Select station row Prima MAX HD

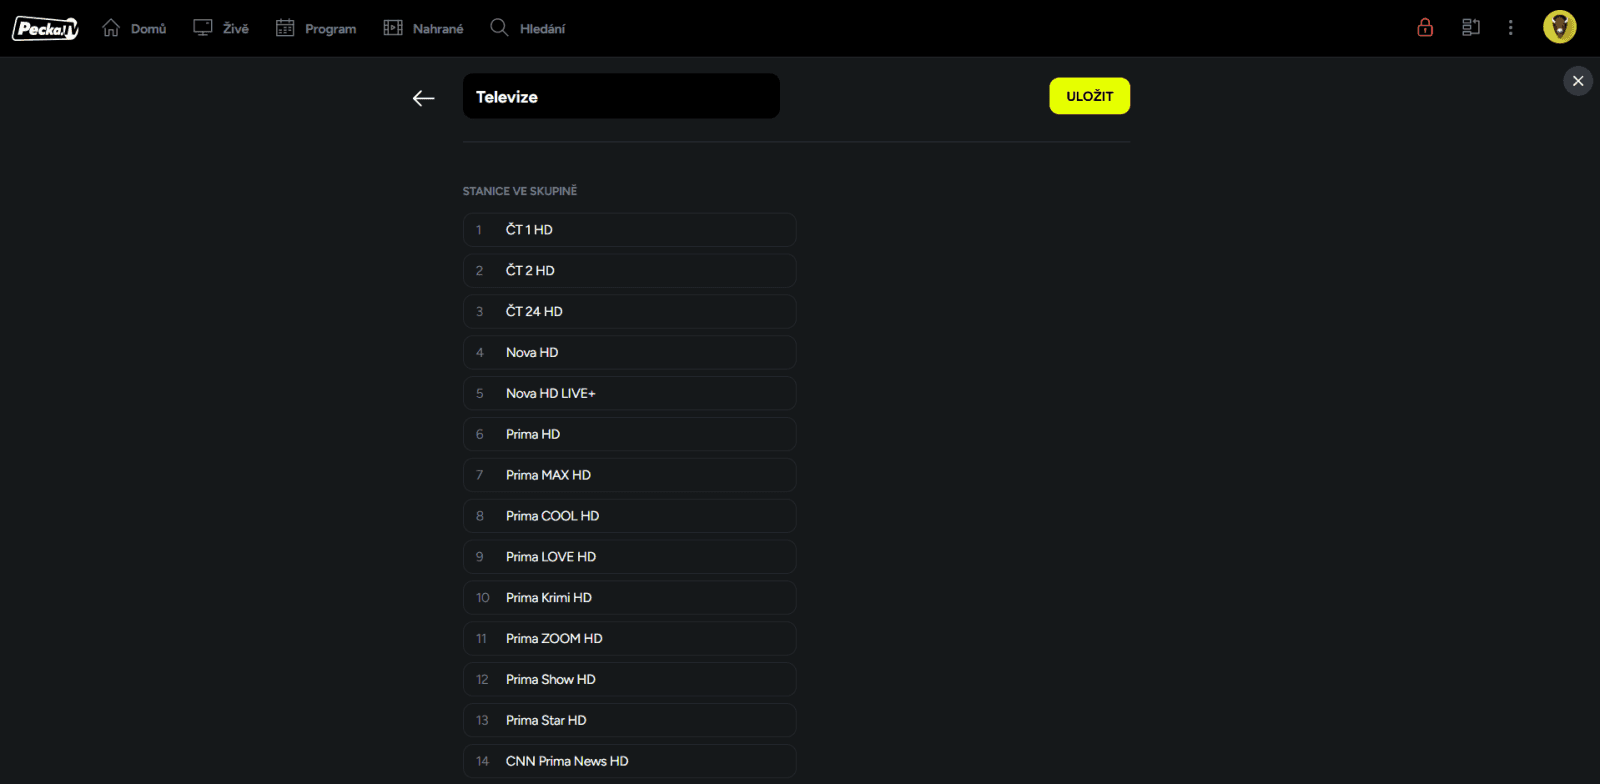coord(629,476)
